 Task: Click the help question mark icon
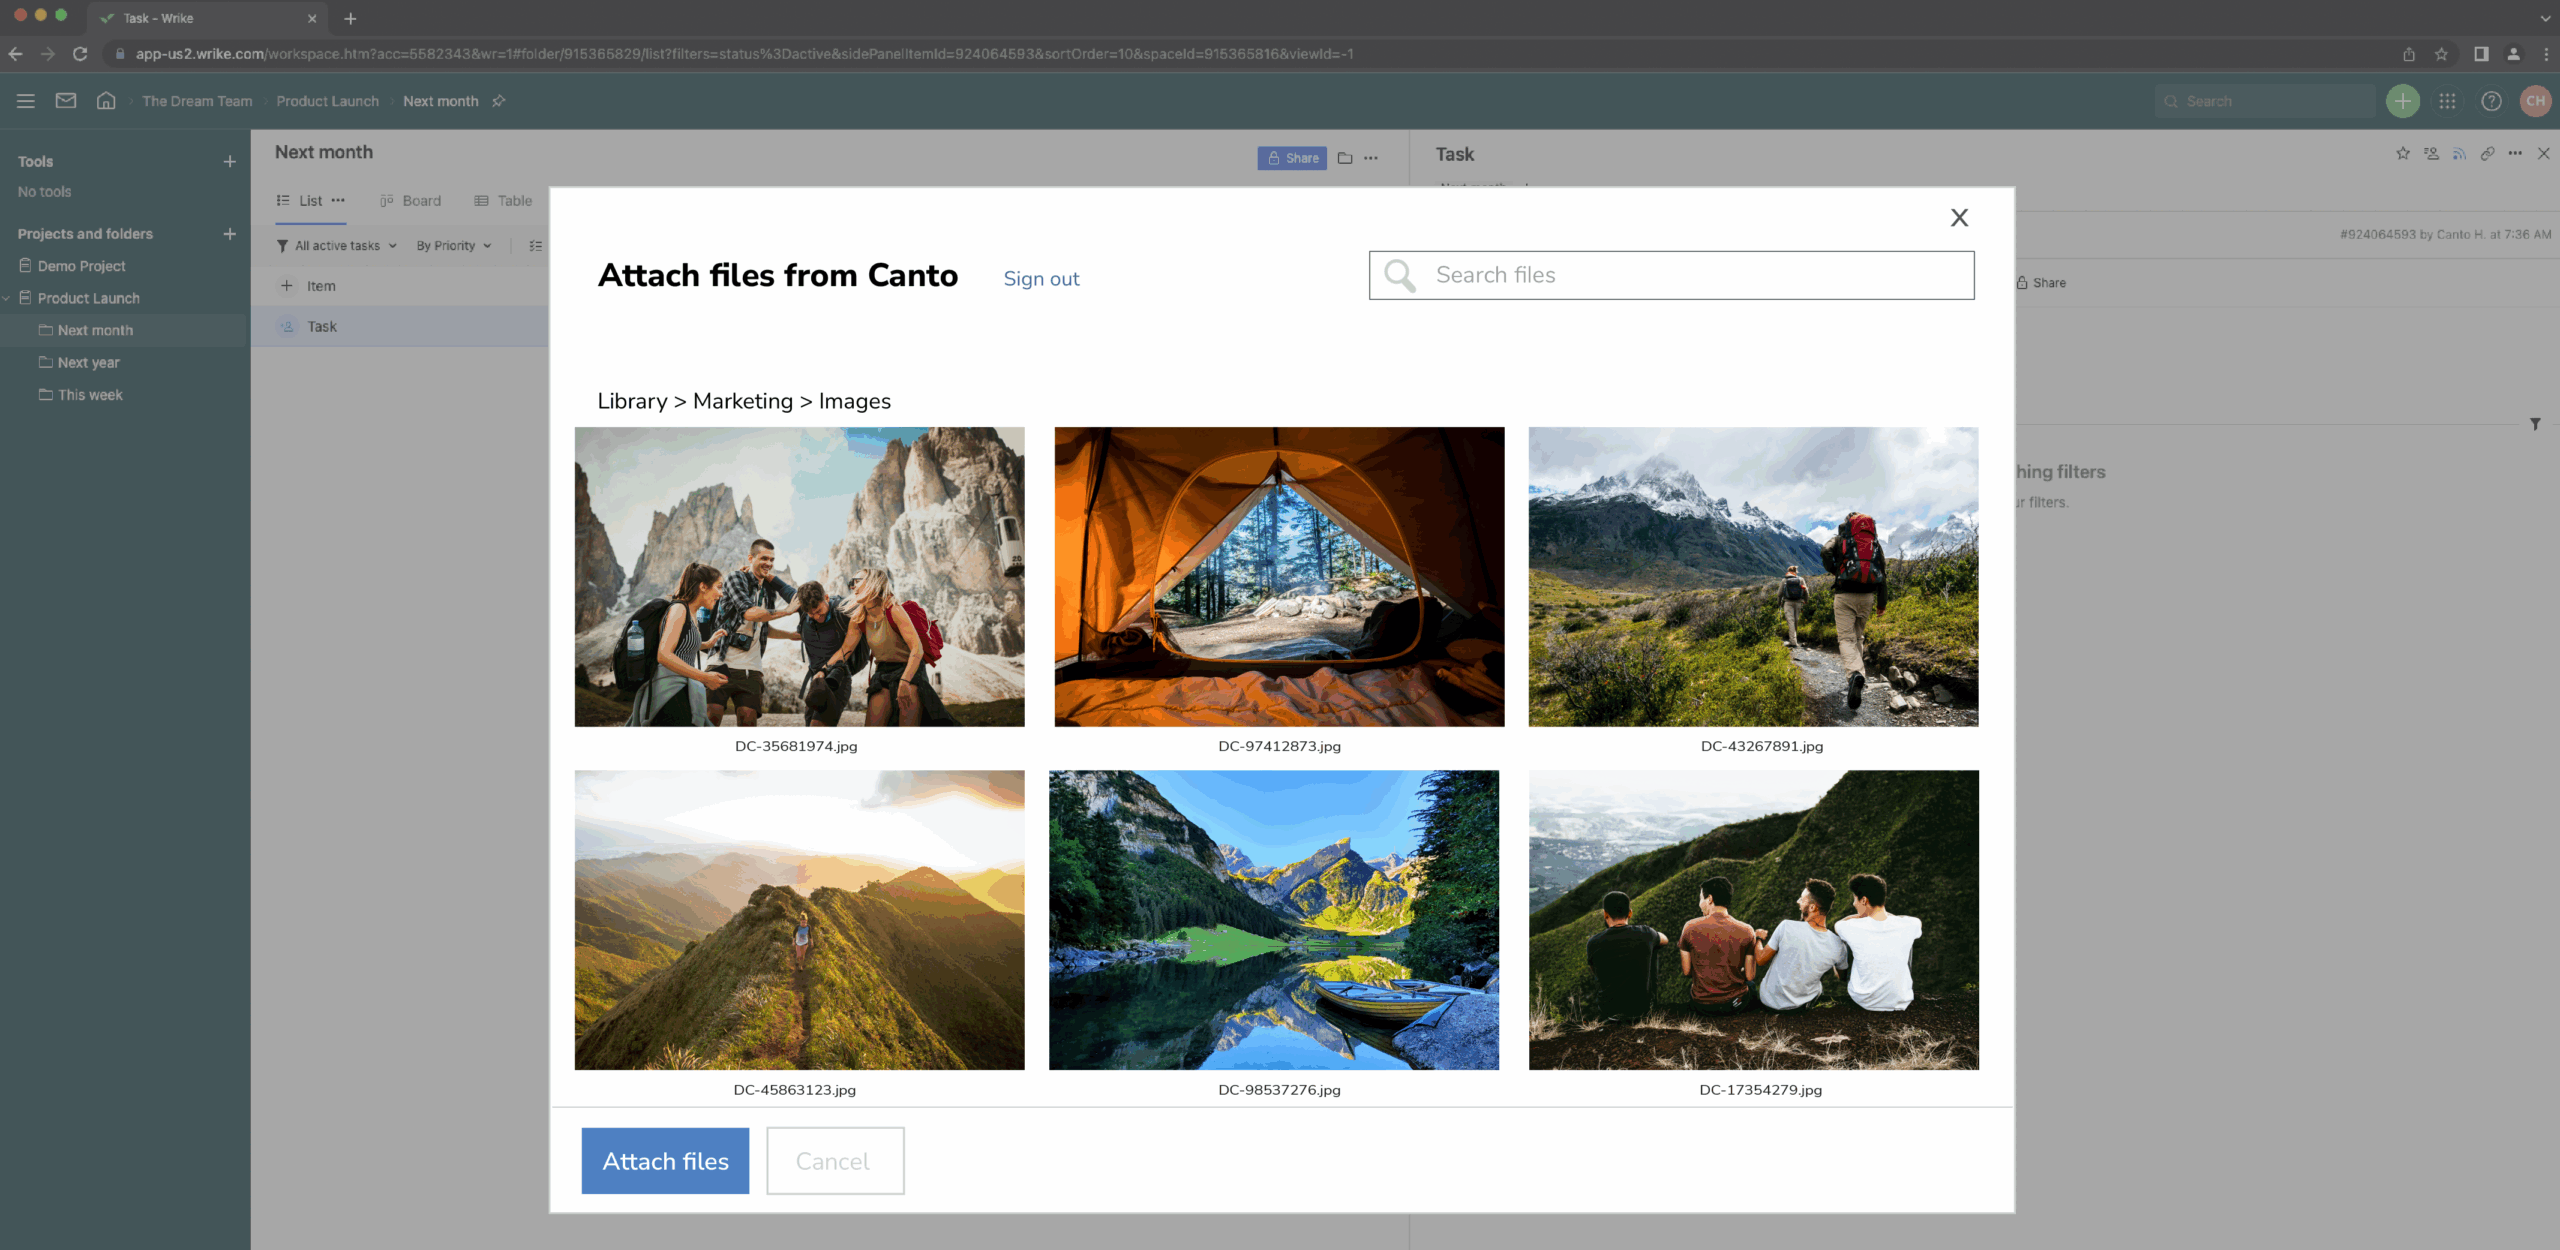click(2491, 101)
